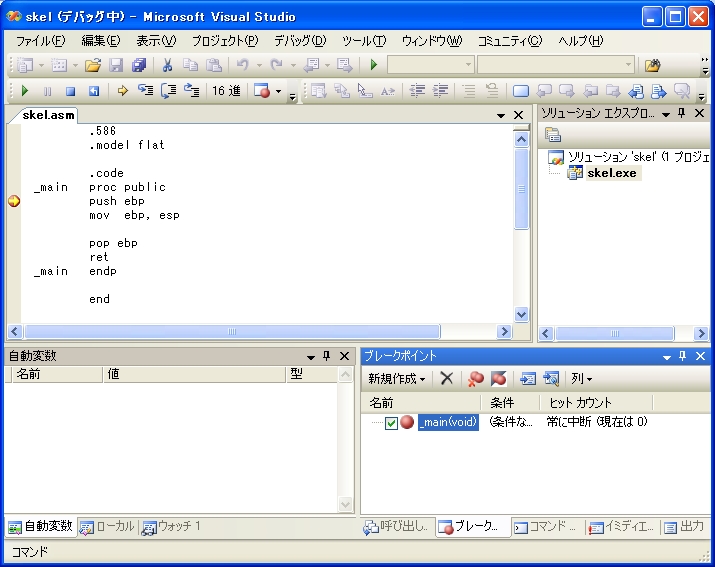Delete selected breakpoint with X icon

(x=447, y=378)
